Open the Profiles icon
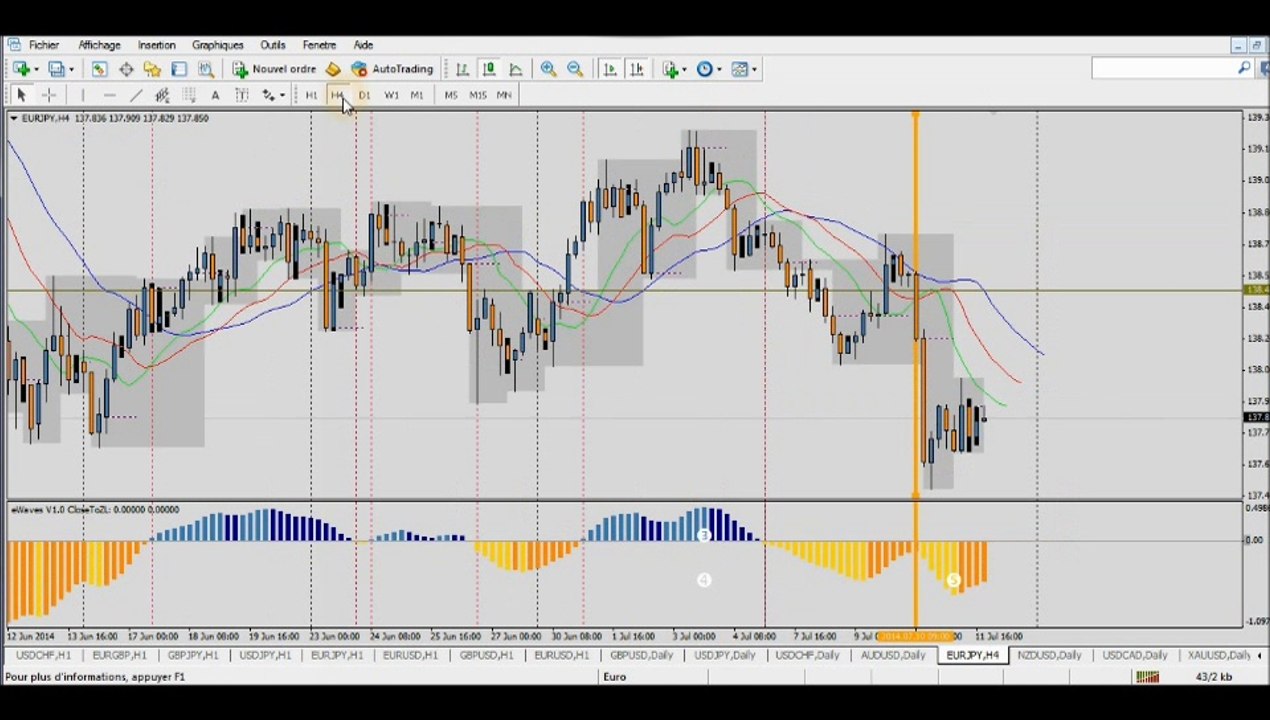The image size is (1270, 720). click(x=56, y=69)
